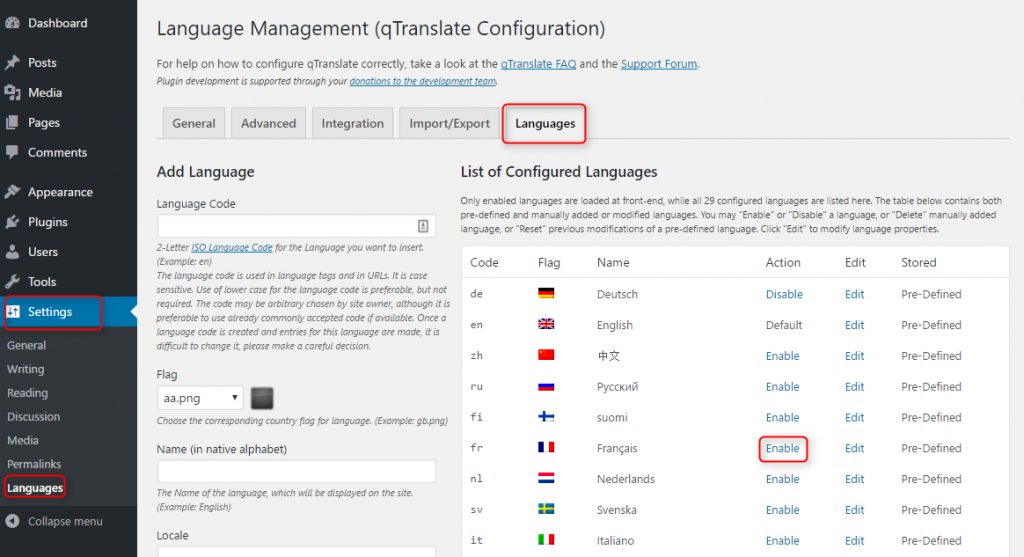This screenshot has height=557, width=1024.
Task: Click the Dashboard icon in sidebar
Action: coord(12,23)
